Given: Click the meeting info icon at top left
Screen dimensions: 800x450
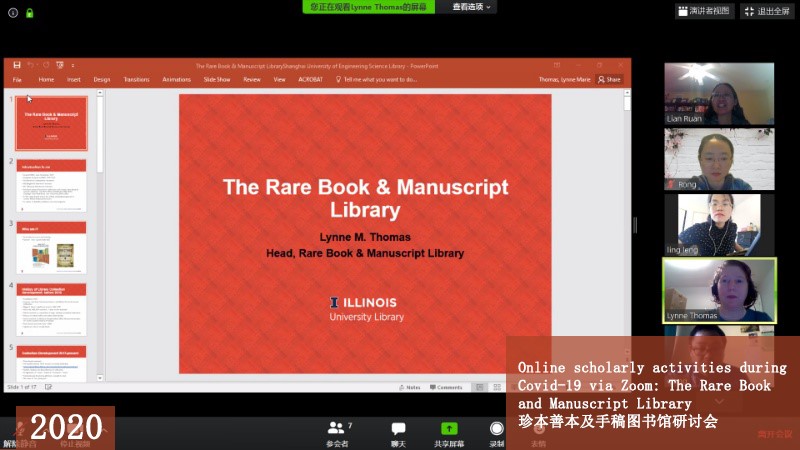Looking at the screenshot, I should (12, 13).
